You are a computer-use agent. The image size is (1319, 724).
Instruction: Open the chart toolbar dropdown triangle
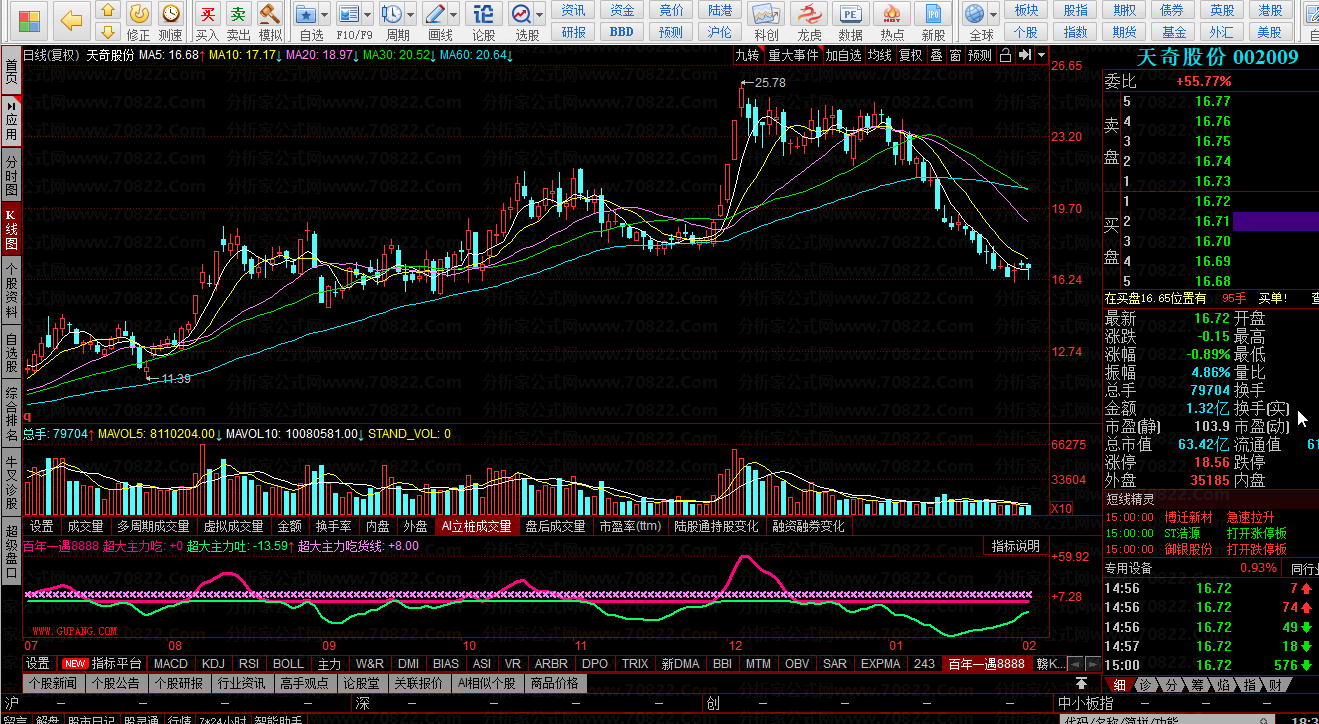(1042, 55)
